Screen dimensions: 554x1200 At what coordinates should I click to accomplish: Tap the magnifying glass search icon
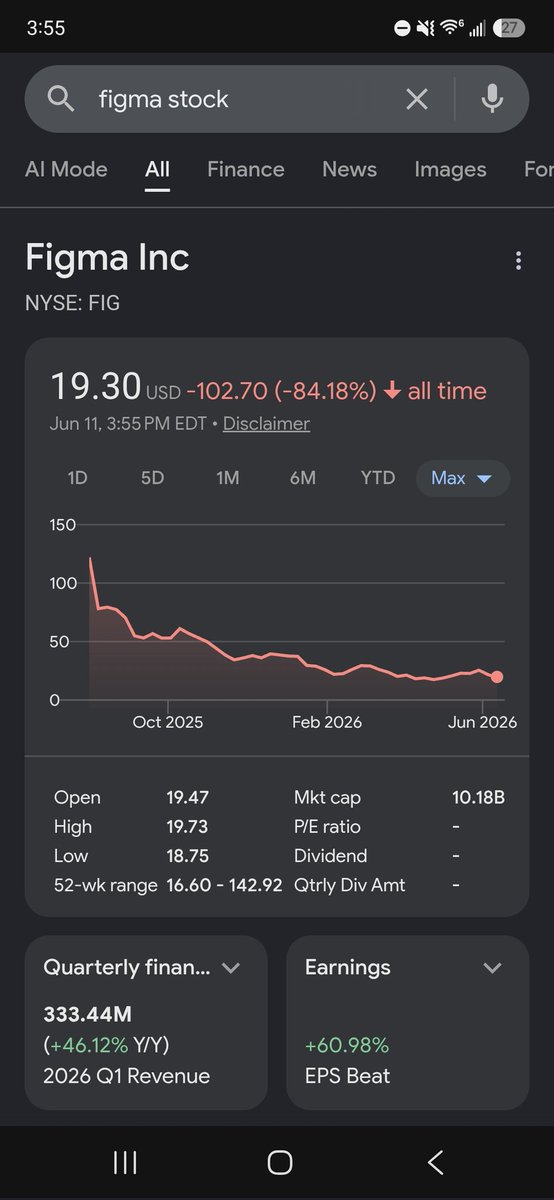click(61, 99)
